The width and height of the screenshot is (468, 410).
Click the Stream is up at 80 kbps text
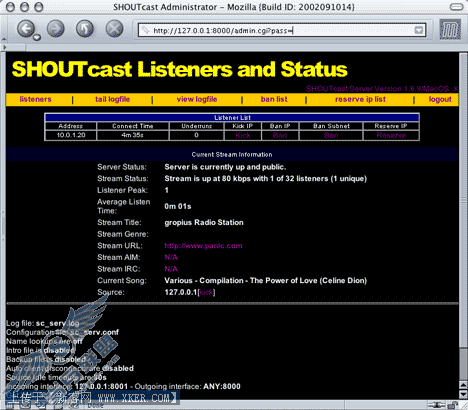(x=265, y=179)
